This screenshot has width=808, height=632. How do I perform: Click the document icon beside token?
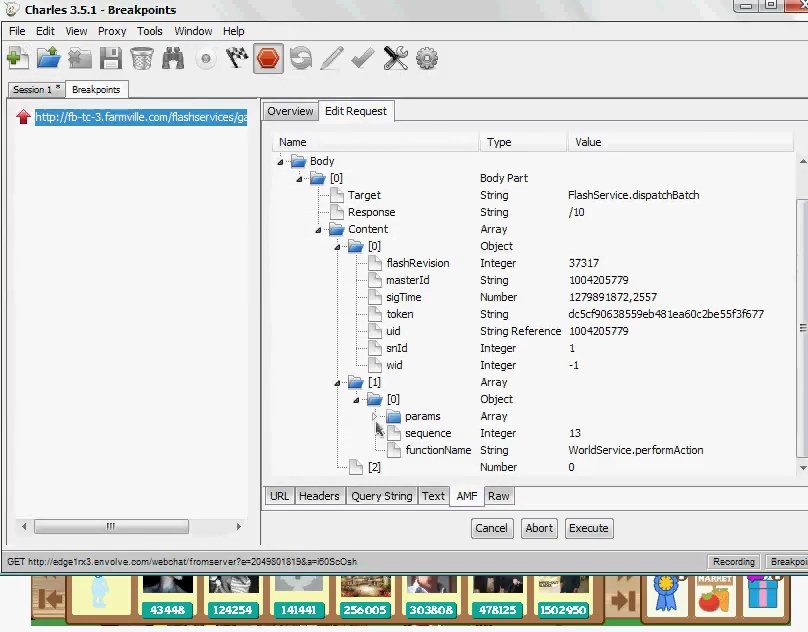(x=375, y=314)
